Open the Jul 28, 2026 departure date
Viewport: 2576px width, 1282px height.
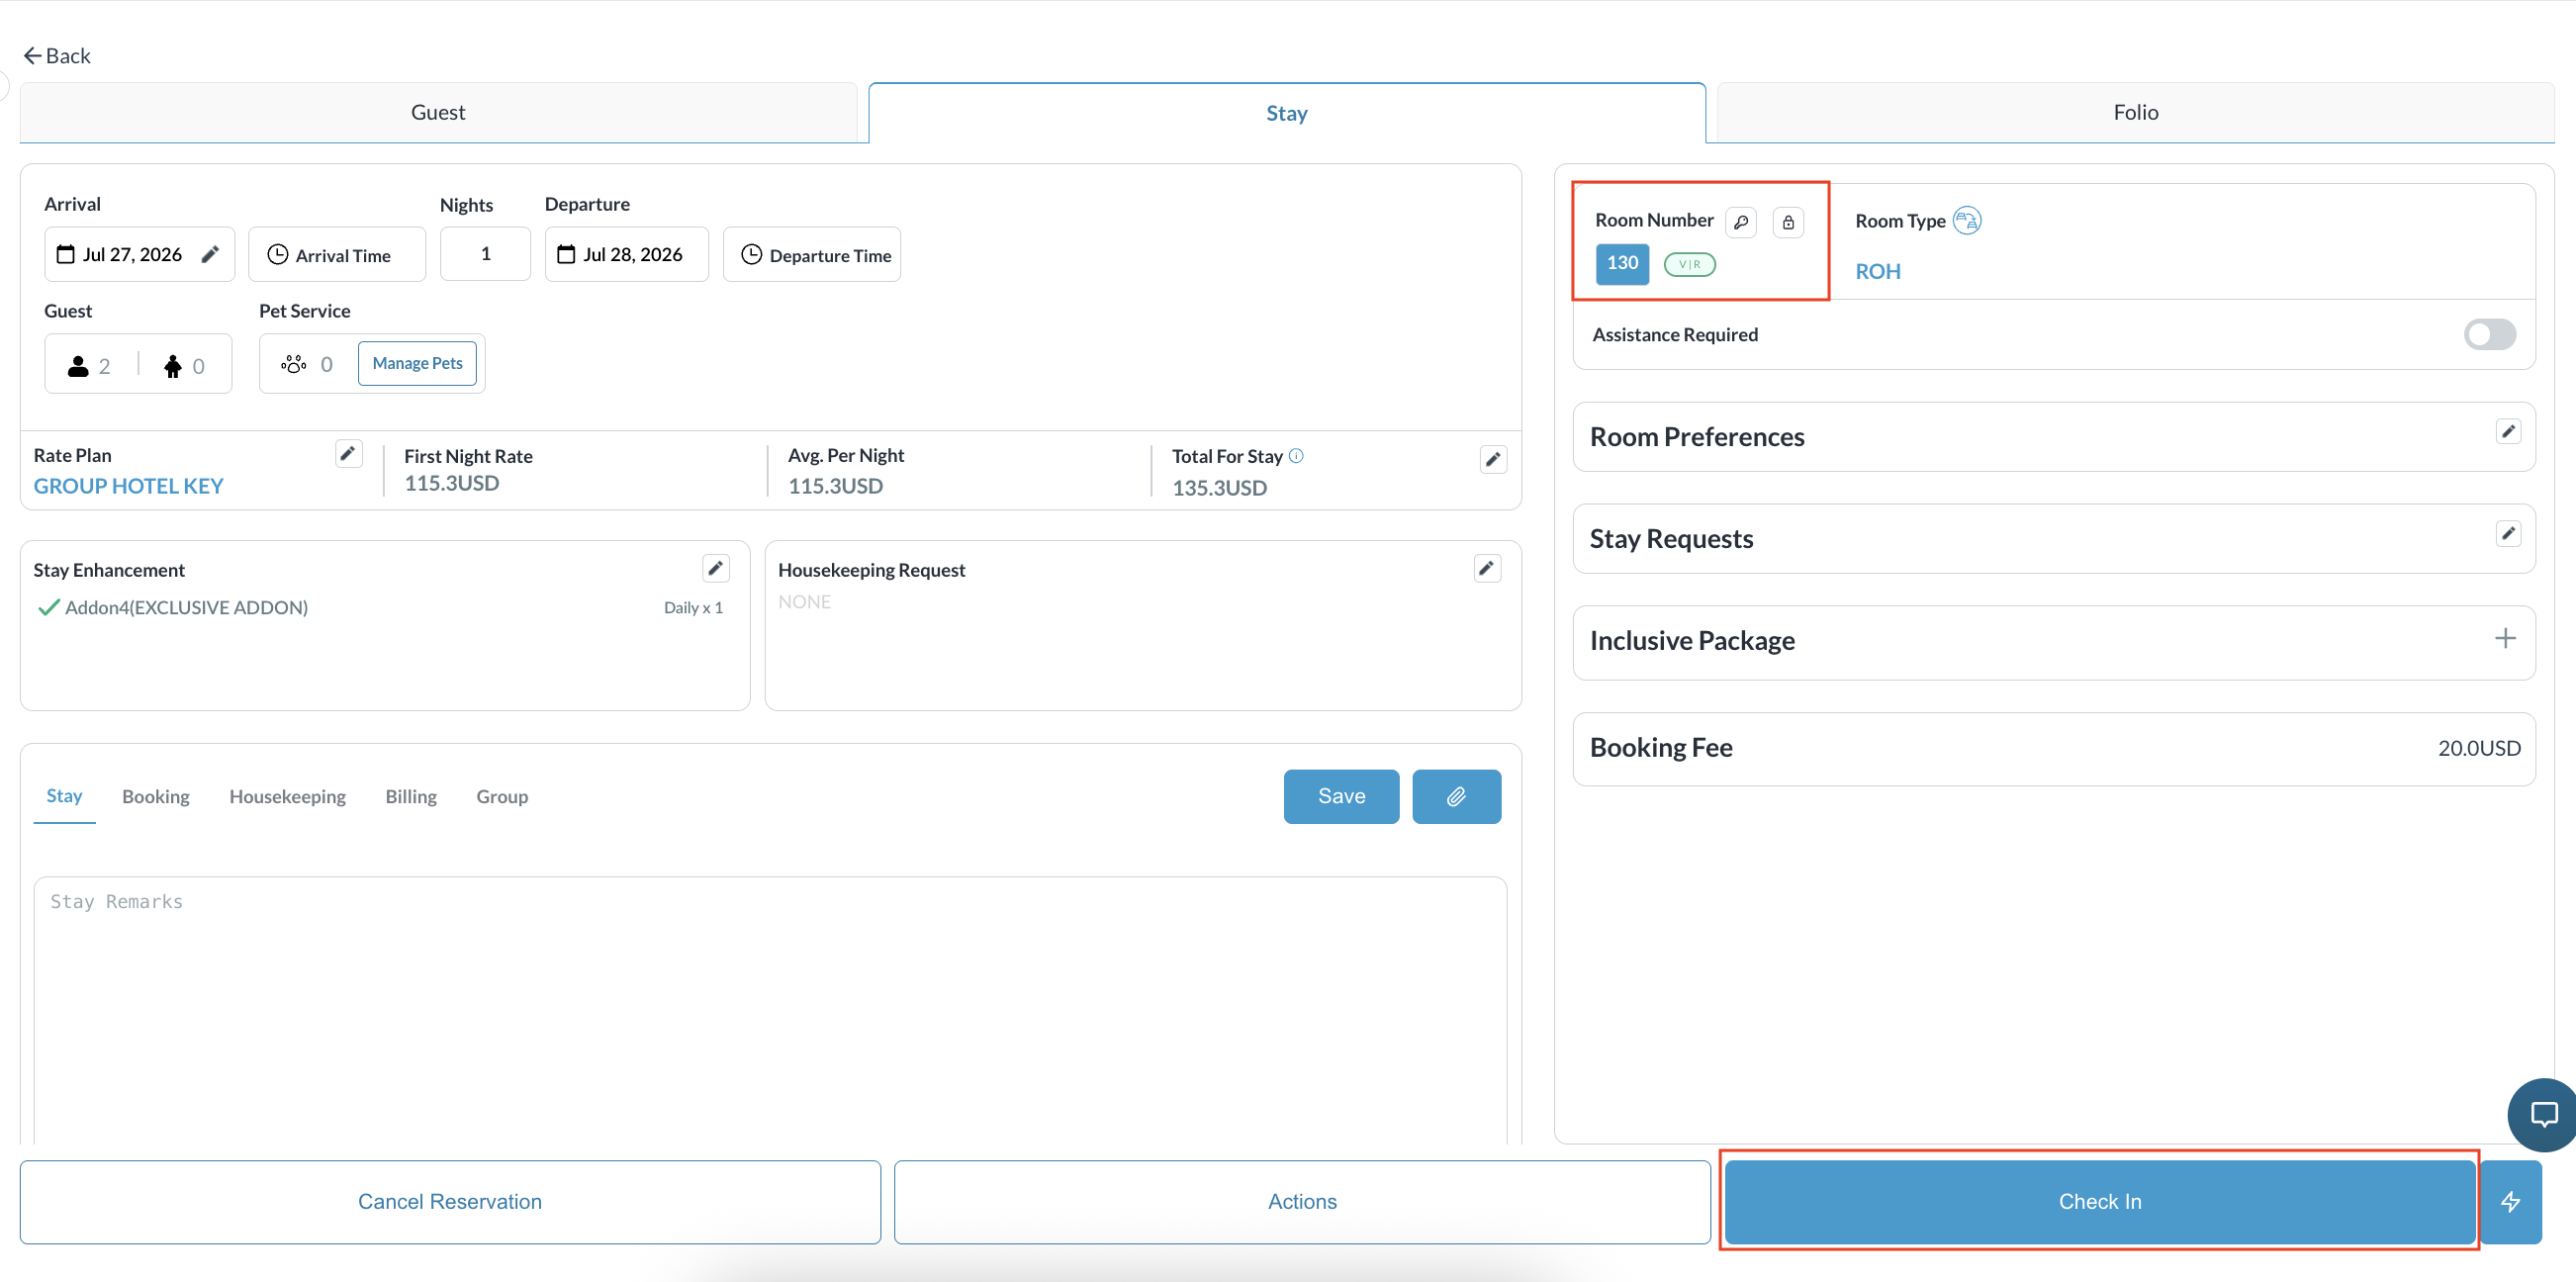click(x=627, y=255)
